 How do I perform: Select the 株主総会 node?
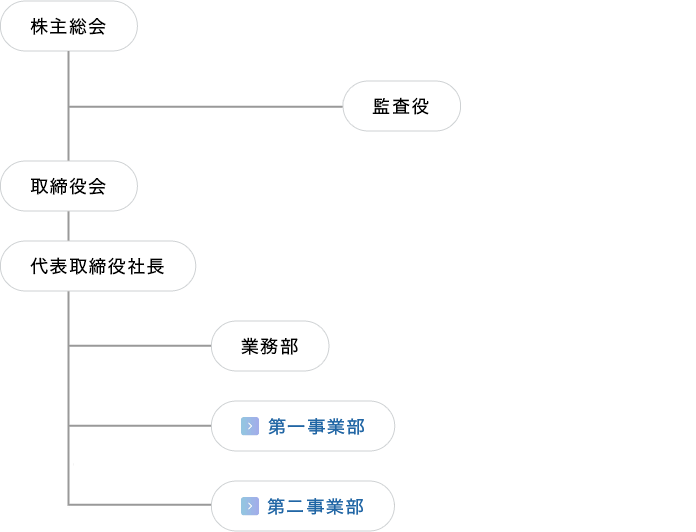[69, 26]
